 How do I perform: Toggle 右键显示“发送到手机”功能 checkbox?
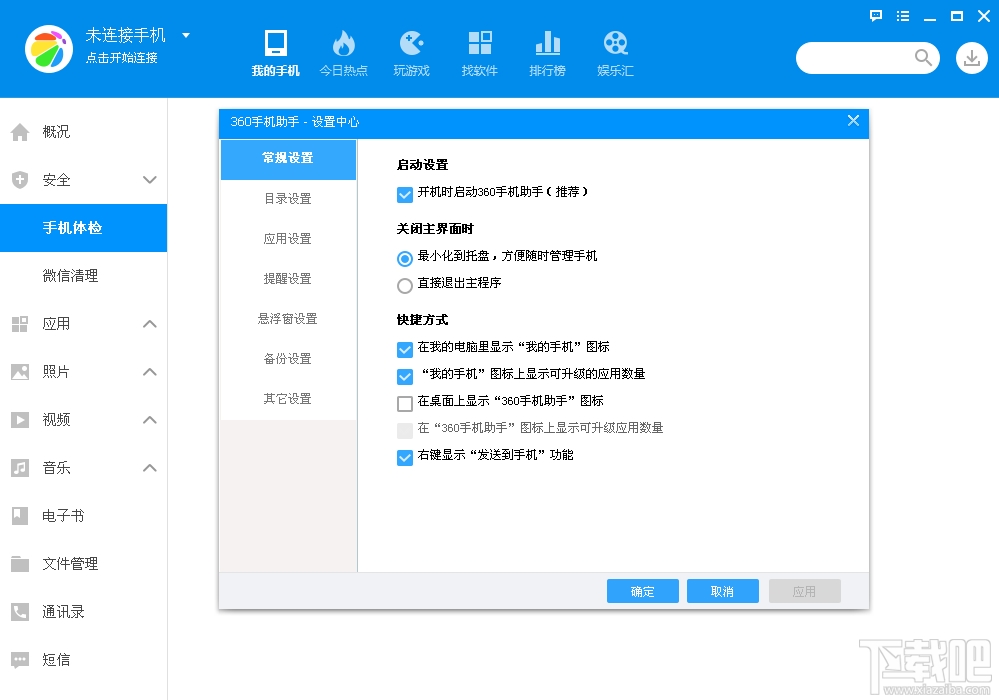[405, 457]
